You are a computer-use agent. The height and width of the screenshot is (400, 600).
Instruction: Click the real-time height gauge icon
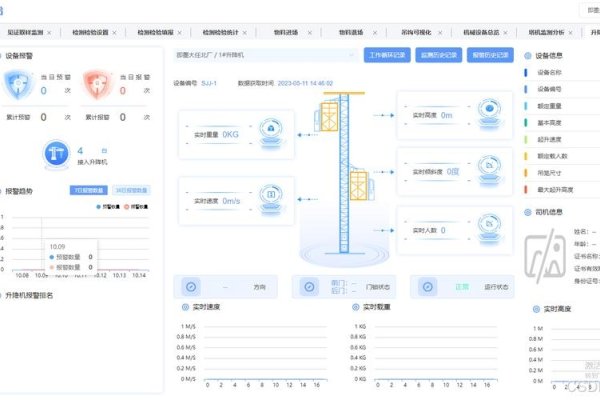pyautogui.click(x=489, y=114)
